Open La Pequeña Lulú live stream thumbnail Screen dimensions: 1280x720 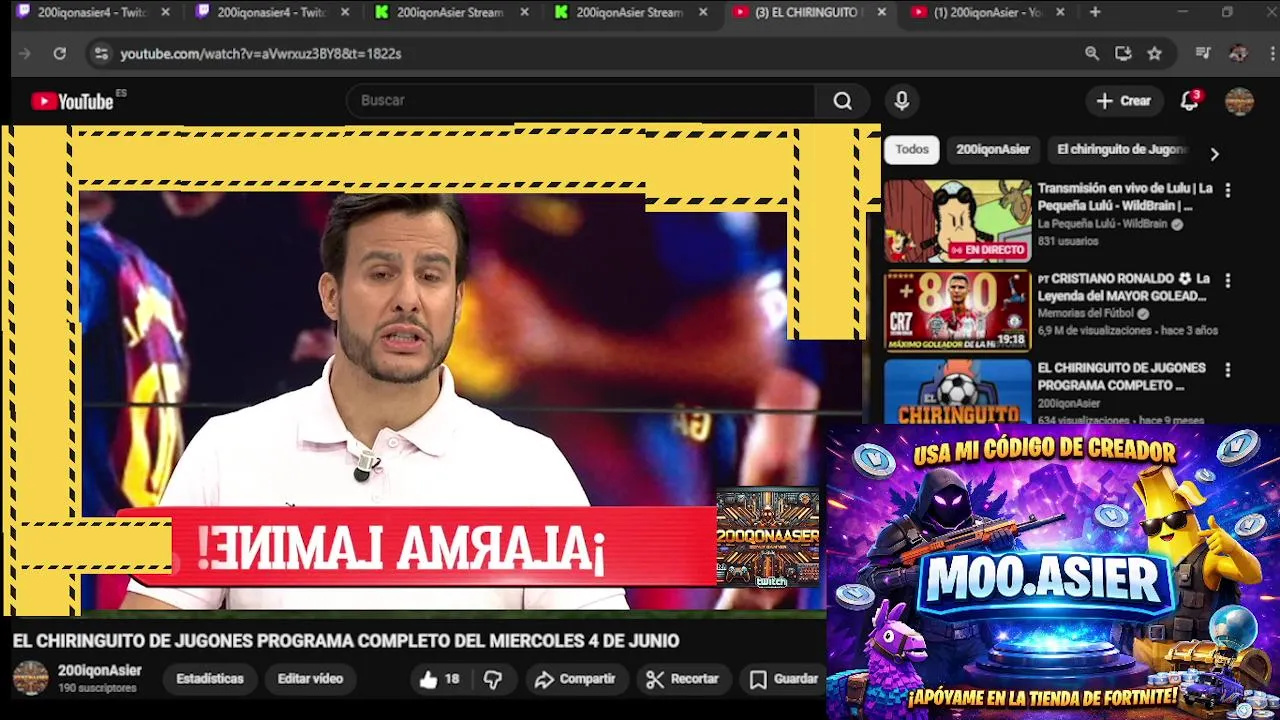tap(957, 221)
